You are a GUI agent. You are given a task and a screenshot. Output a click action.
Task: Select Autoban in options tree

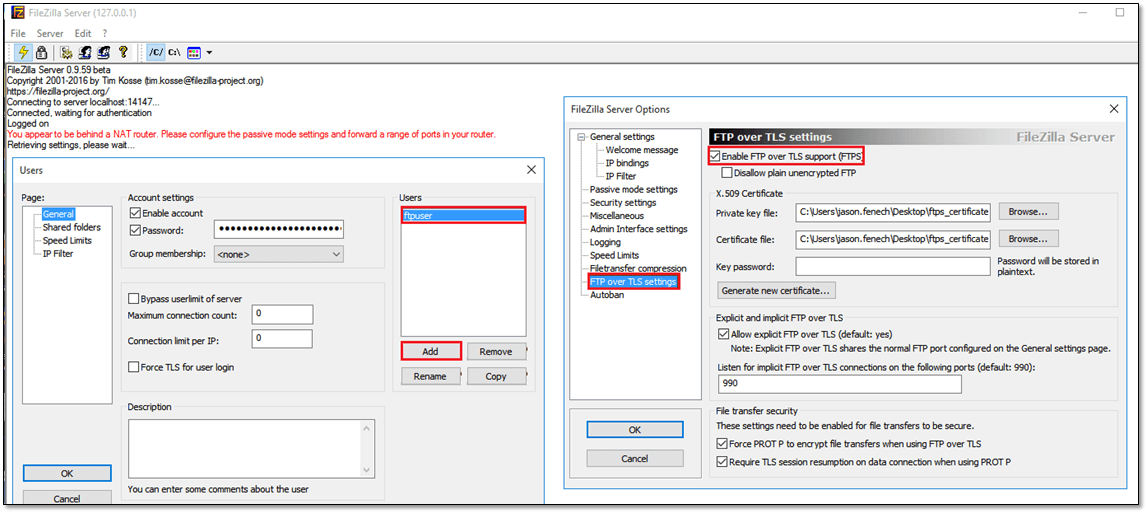pos(607,295)
